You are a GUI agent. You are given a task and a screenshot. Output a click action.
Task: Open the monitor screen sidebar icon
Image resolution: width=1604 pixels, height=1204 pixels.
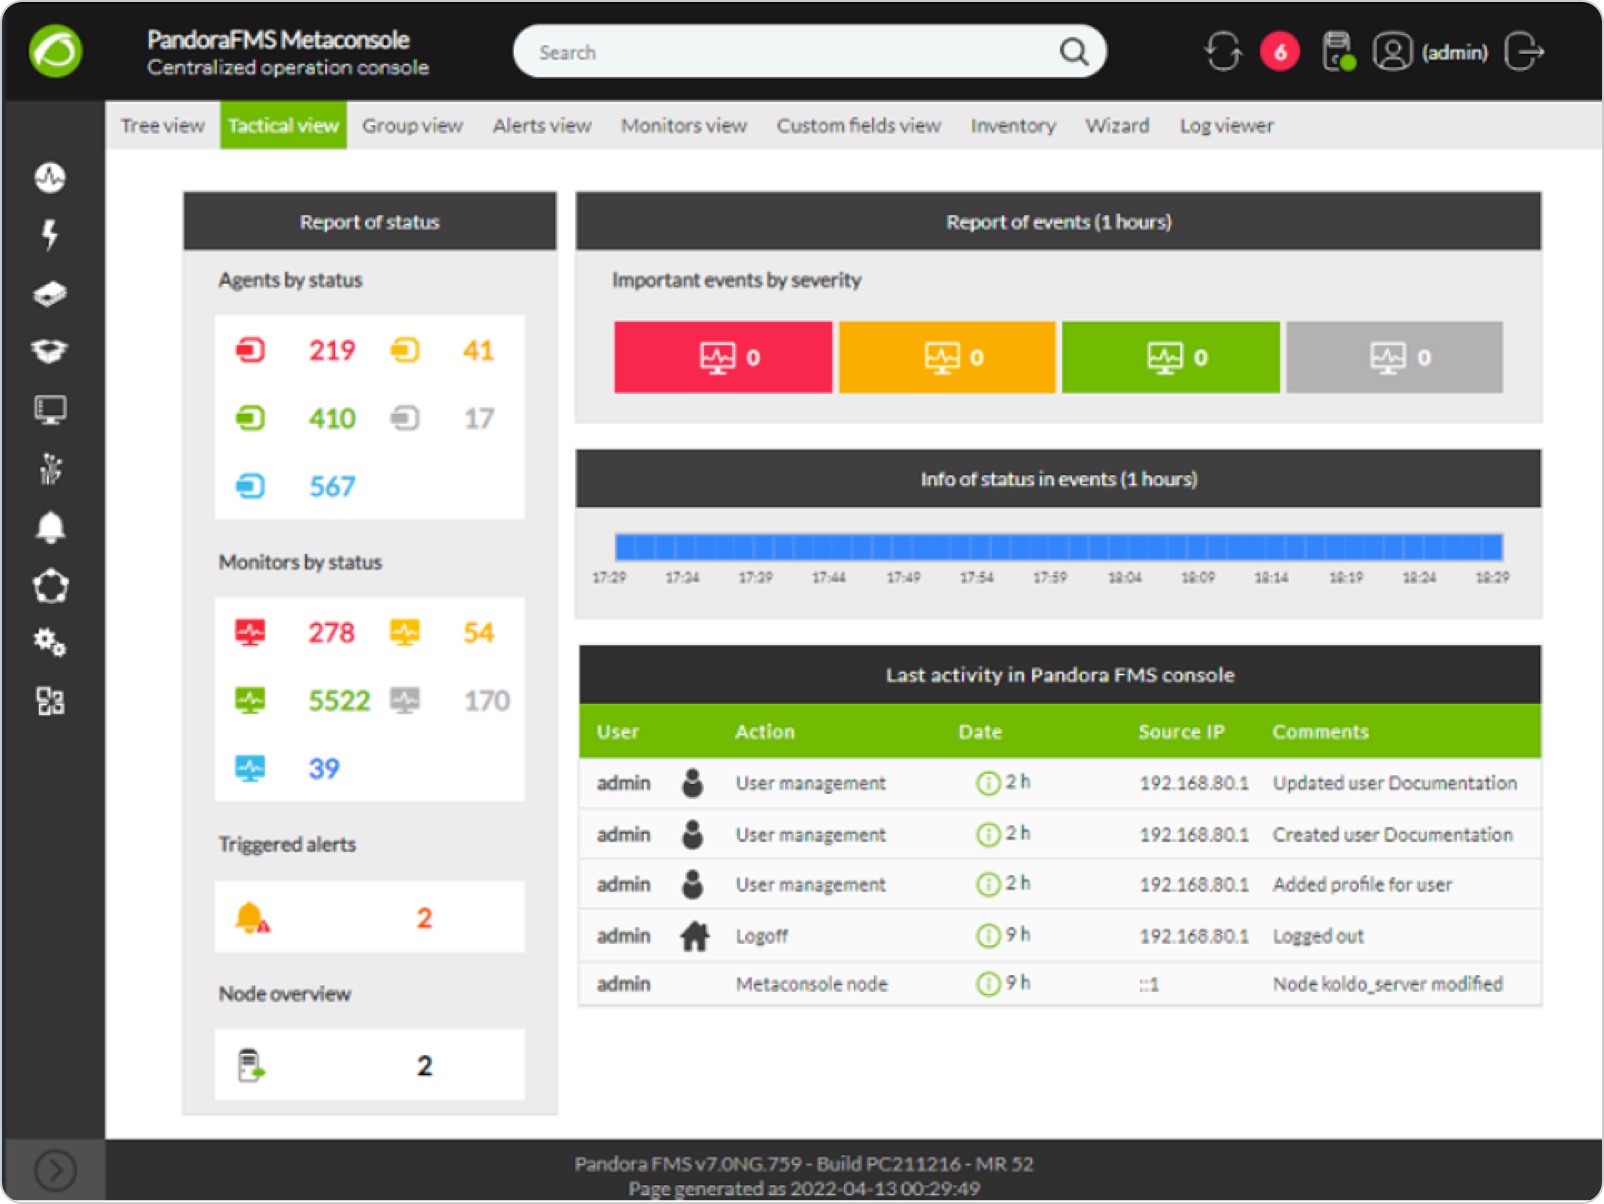pos(50,410)
